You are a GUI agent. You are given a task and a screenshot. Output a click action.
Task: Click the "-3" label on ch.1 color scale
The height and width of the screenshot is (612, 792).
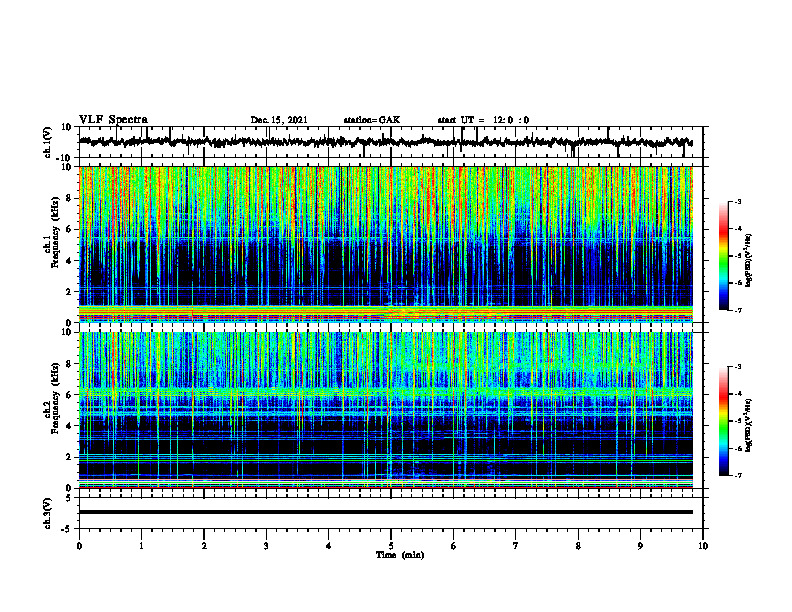point(737,202)
